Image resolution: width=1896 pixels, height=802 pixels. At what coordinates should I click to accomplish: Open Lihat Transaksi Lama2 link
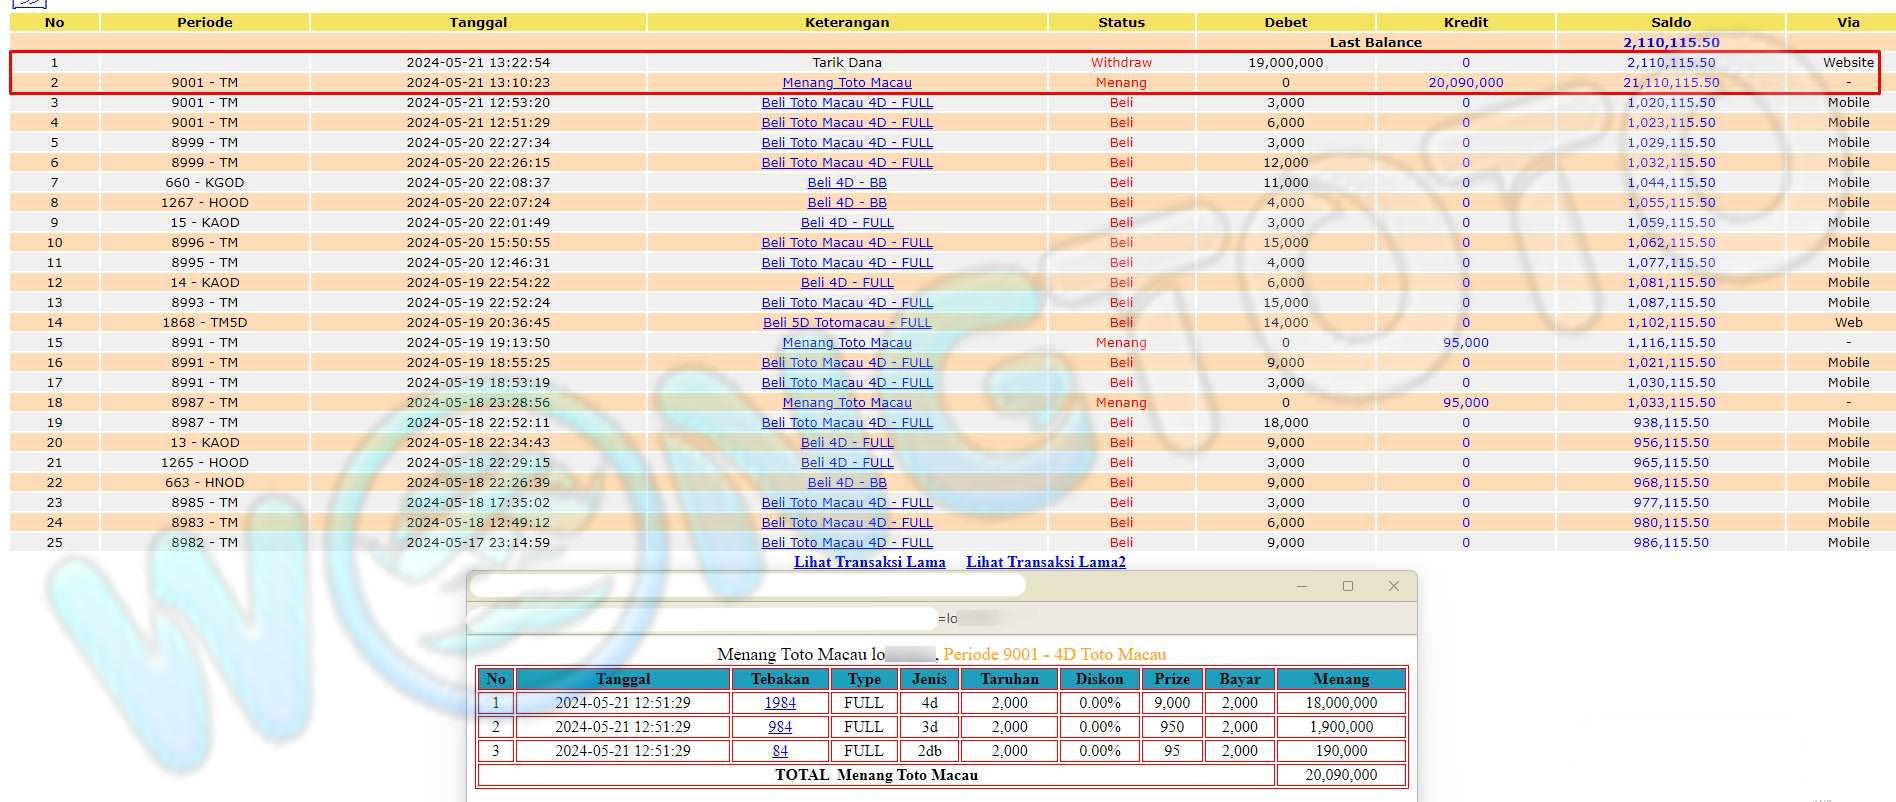pos(1045,562)
